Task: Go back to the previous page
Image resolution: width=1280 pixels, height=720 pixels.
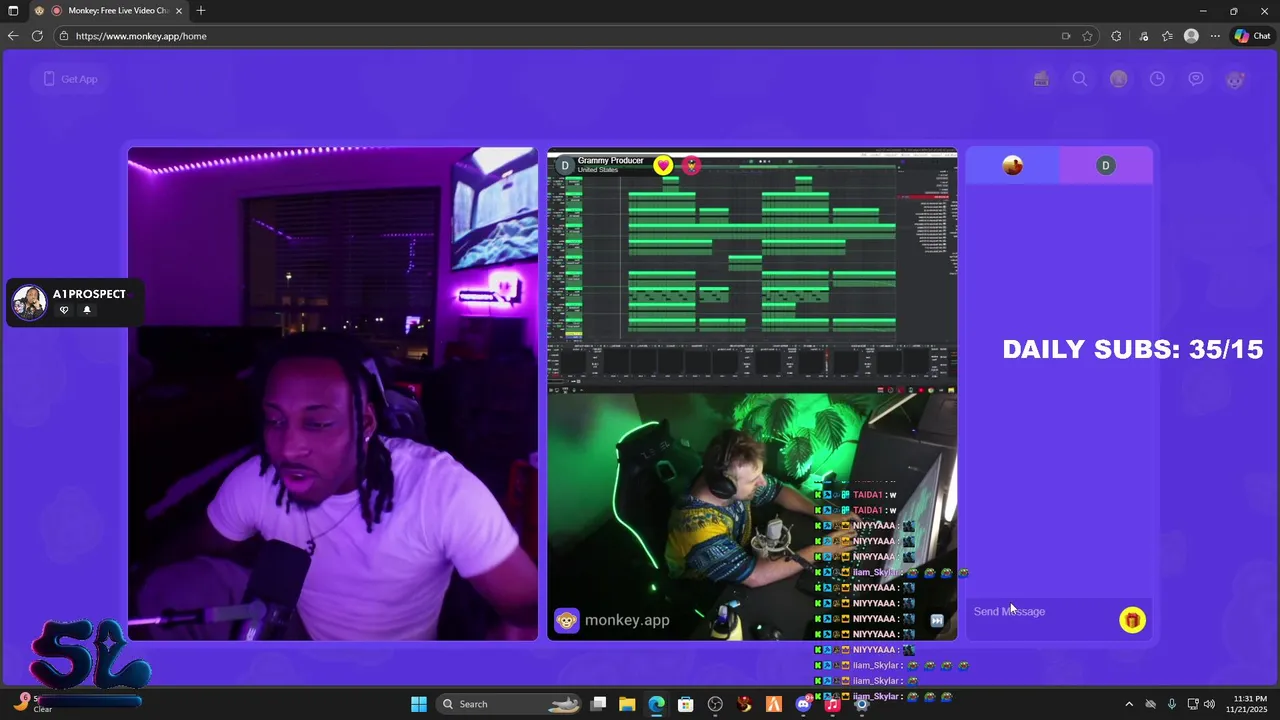Action: point(13,36)
